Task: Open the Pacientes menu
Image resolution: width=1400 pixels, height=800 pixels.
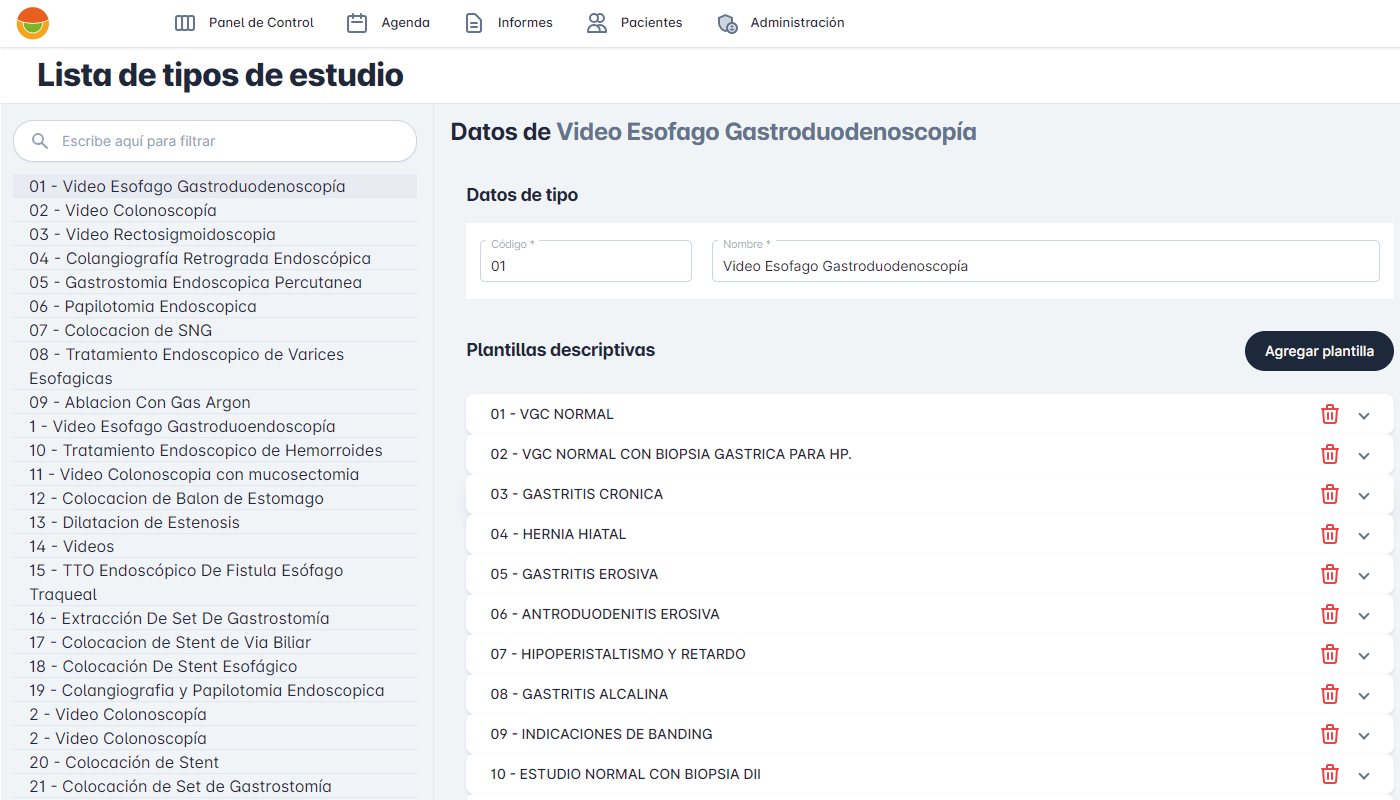Action: [634, 23]
